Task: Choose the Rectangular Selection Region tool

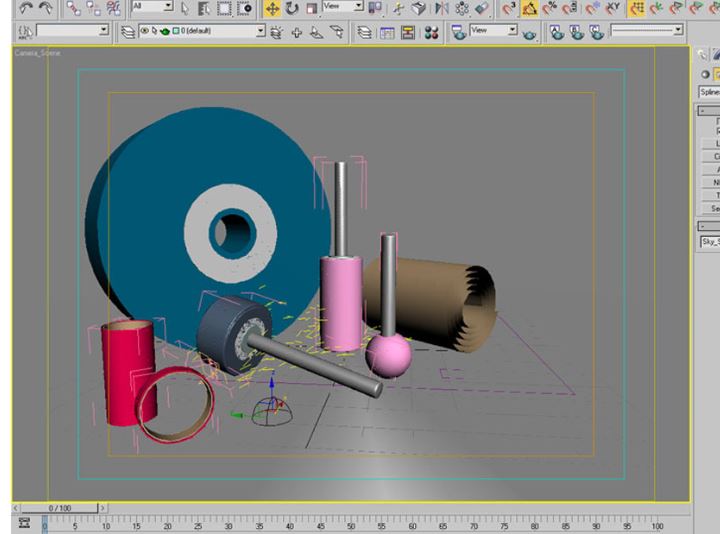Action: (x=224, y=8)
